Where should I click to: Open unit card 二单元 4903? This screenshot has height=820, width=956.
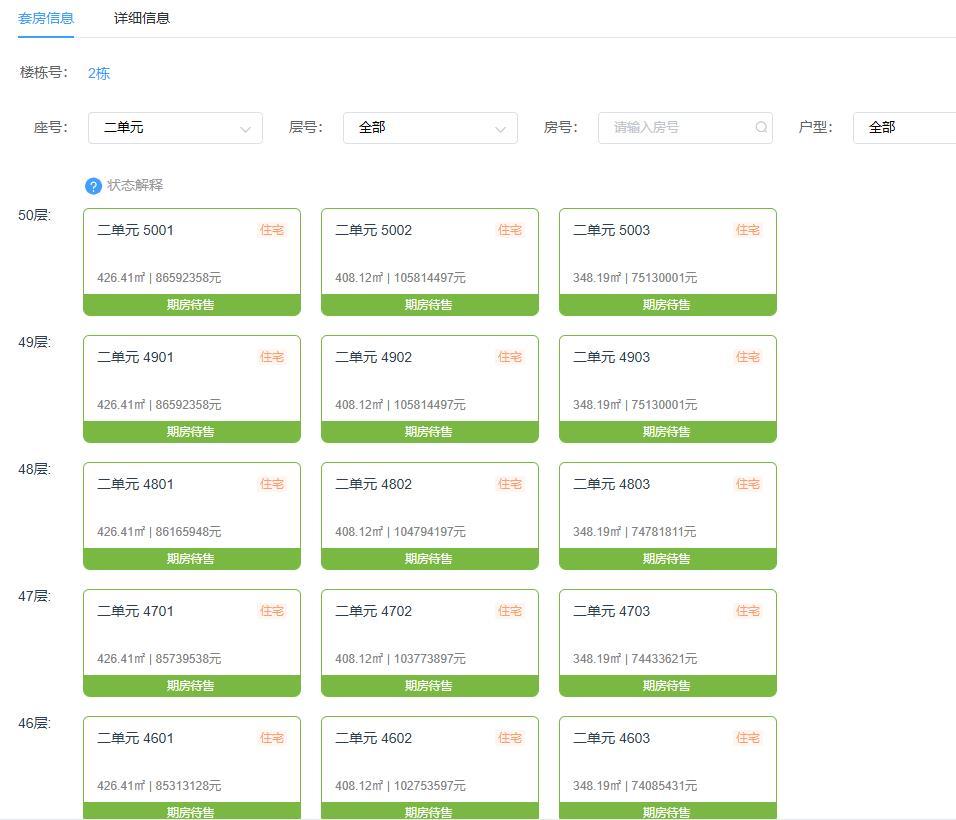point(668,389)
